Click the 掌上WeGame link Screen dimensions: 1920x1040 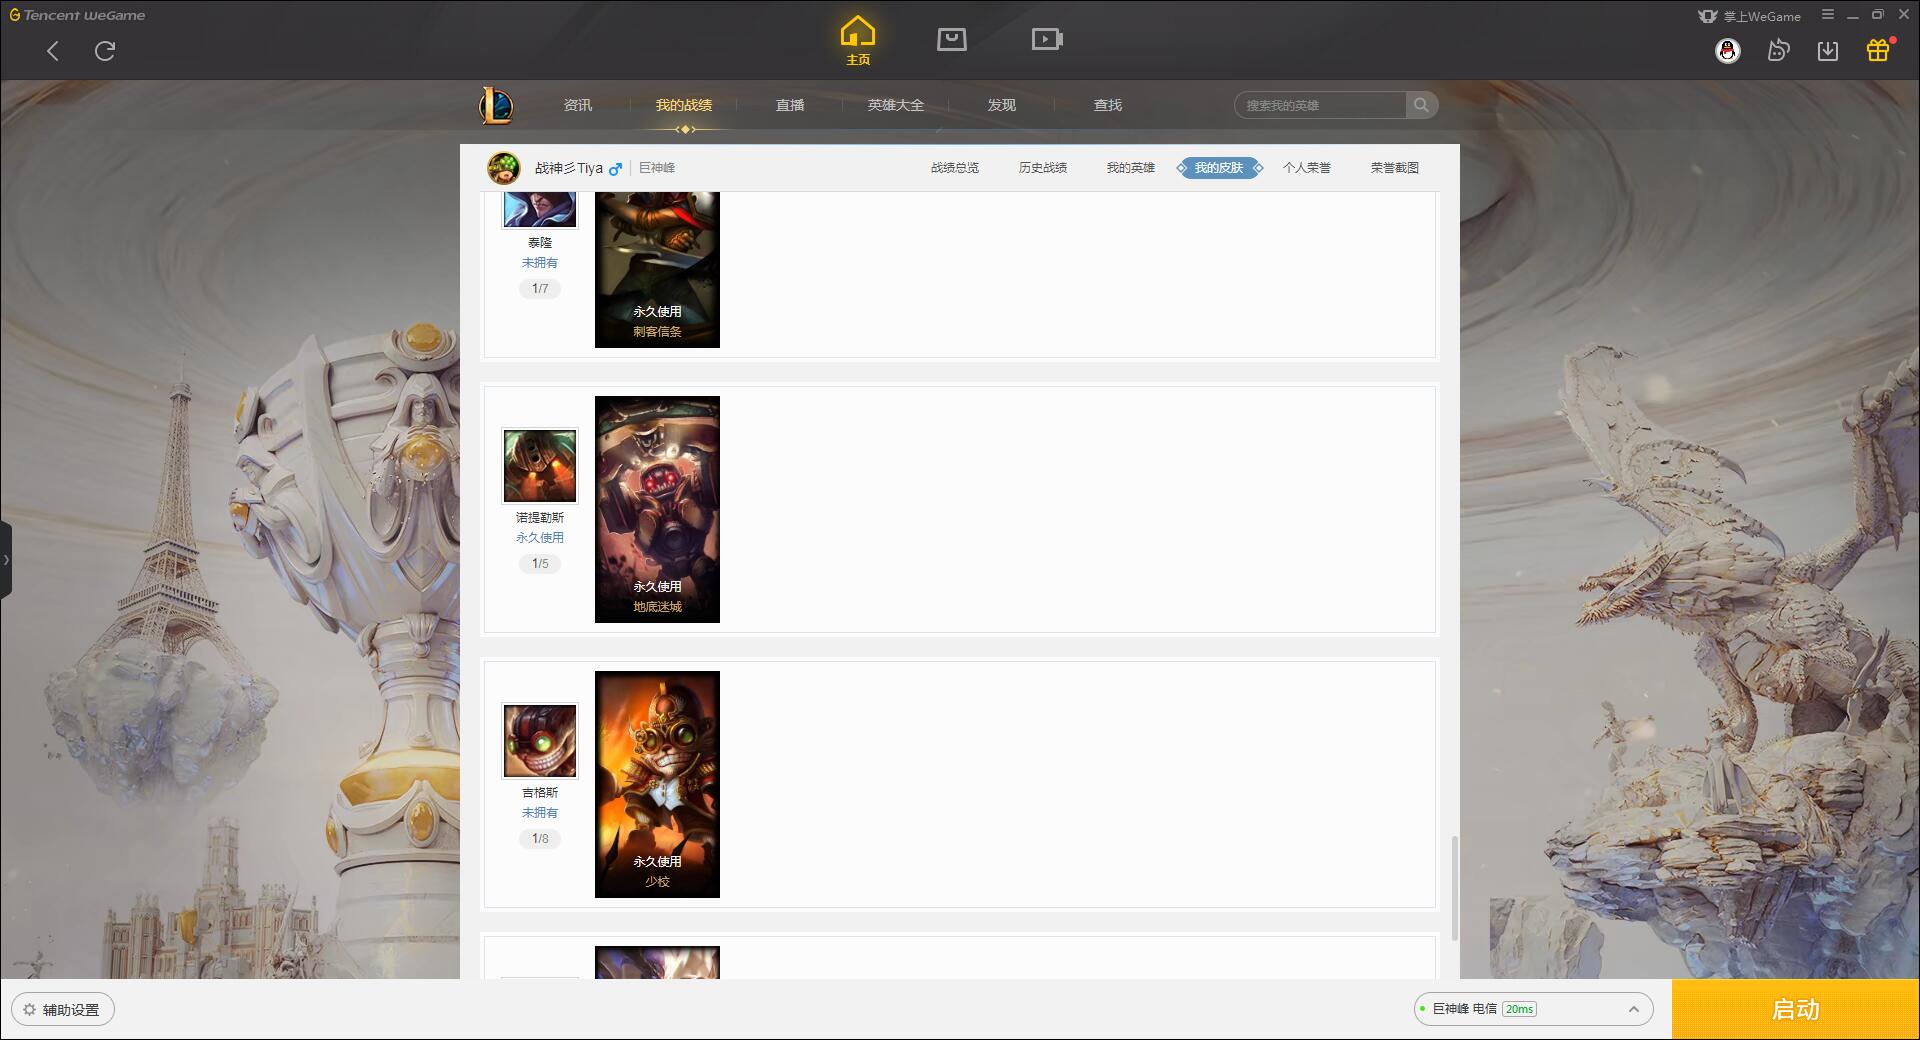click(x=1749, y=16)
